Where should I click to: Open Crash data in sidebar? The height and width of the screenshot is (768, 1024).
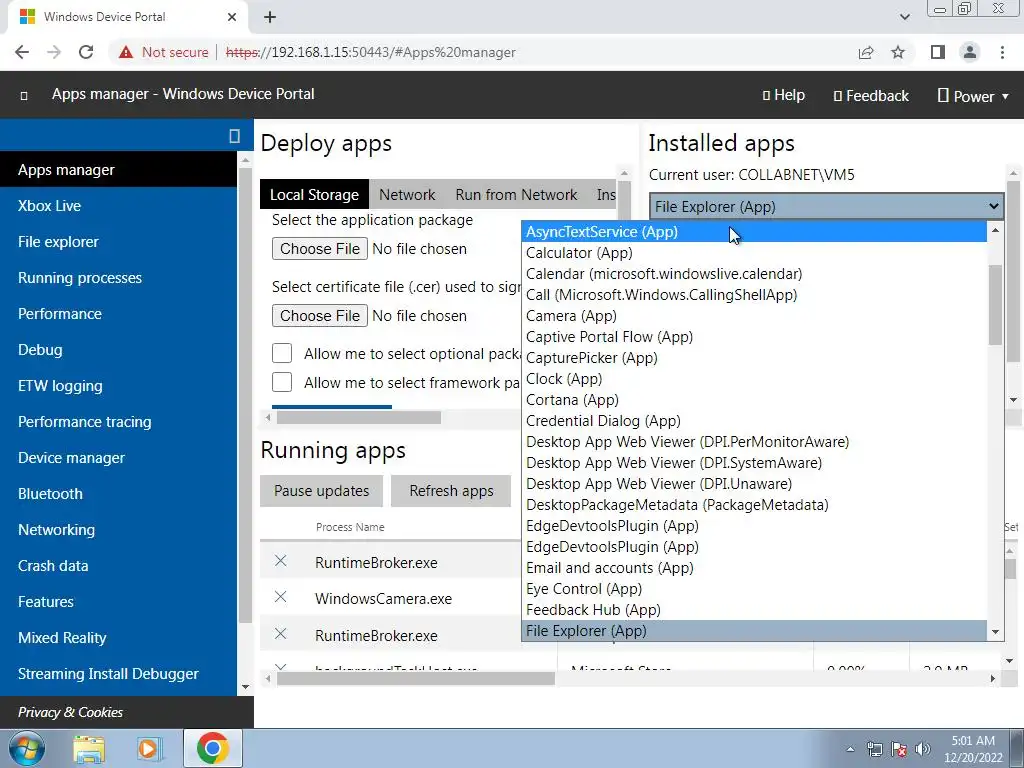pos(53,566)
